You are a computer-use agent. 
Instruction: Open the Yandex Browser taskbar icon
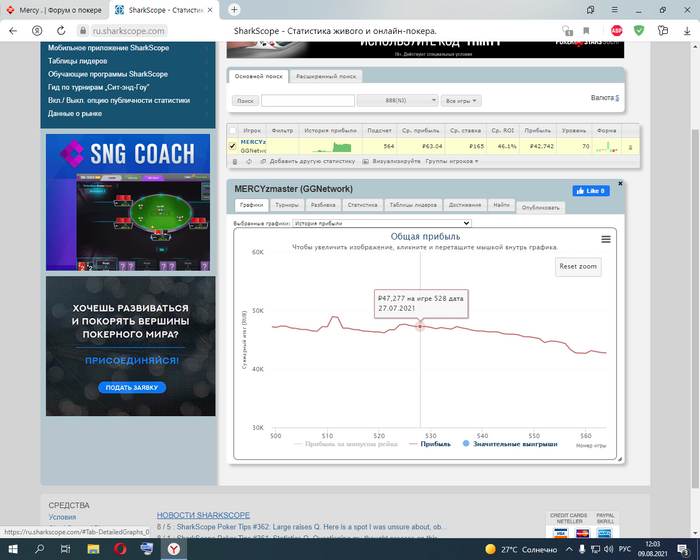(174, 549)
